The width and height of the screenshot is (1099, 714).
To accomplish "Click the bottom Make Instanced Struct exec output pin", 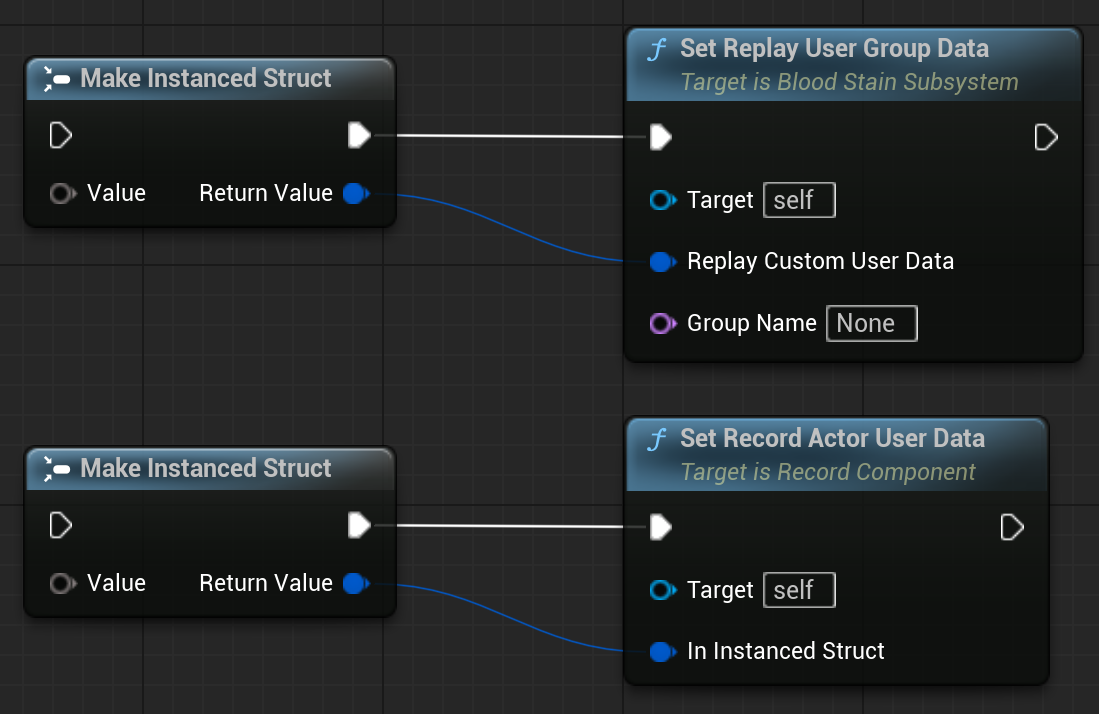I will [359, 526].
